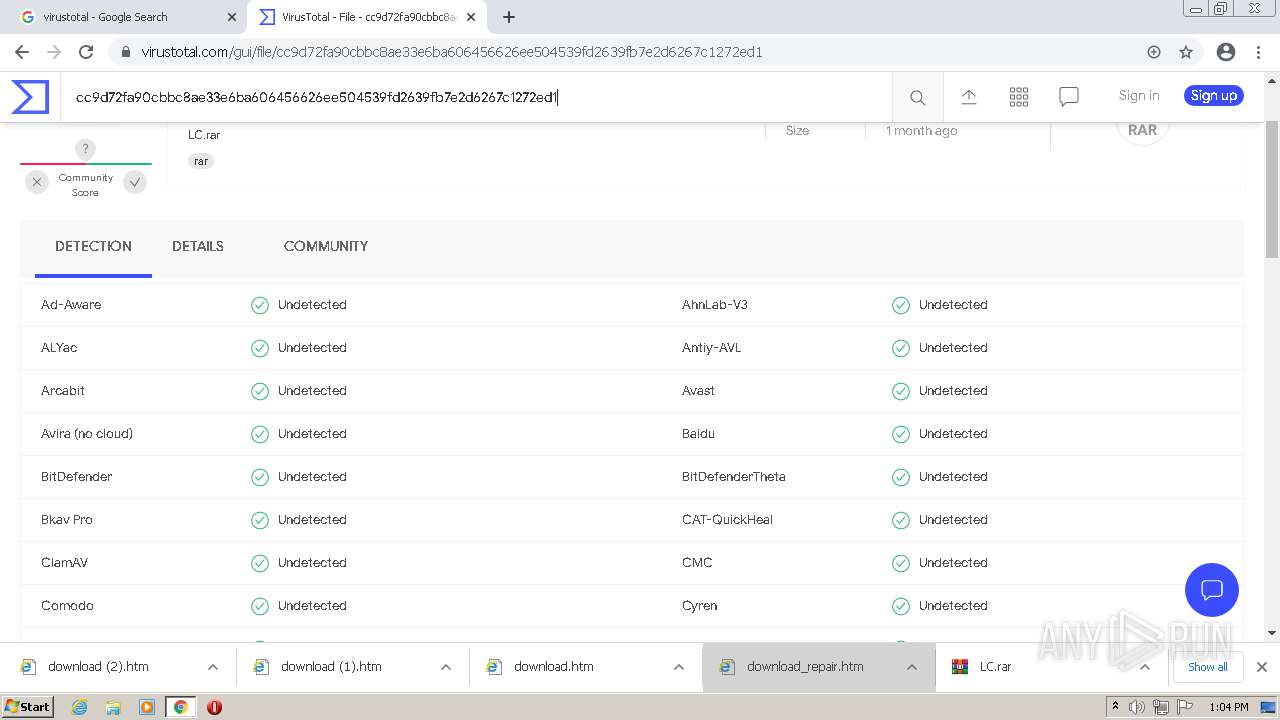Close the downloads bar
The image size is (1280, 720).
click(x=1262, y=667)
